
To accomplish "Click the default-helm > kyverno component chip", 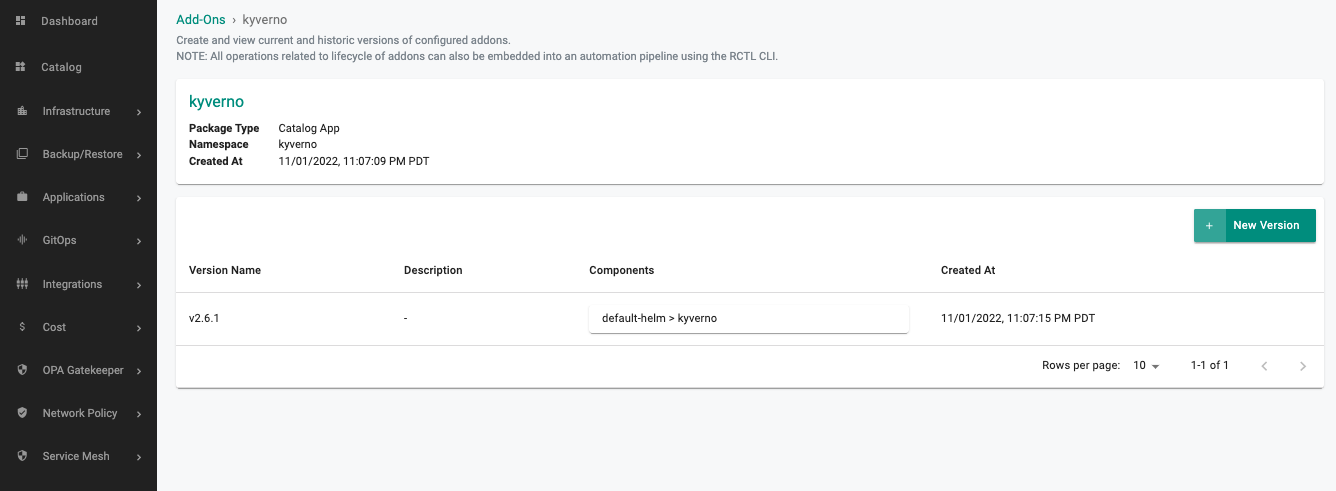I will [749, 318].
